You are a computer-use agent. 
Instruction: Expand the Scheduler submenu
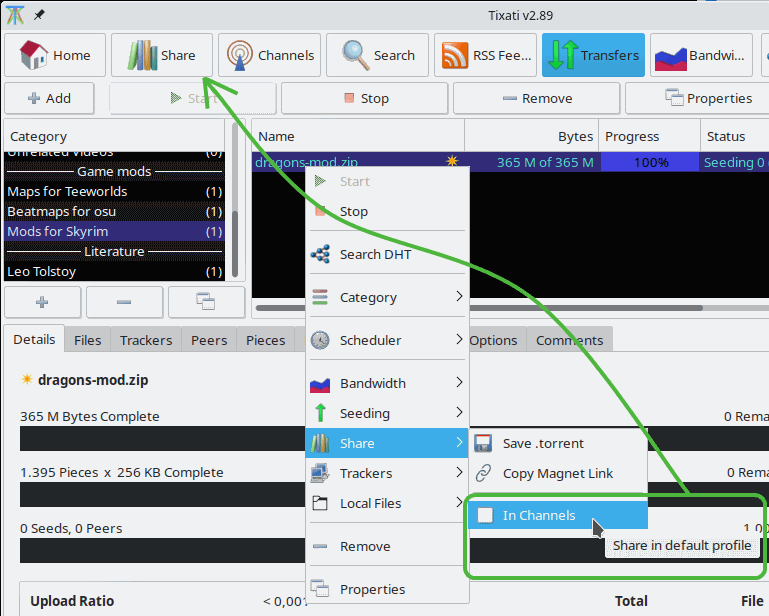tap(459, 339)
